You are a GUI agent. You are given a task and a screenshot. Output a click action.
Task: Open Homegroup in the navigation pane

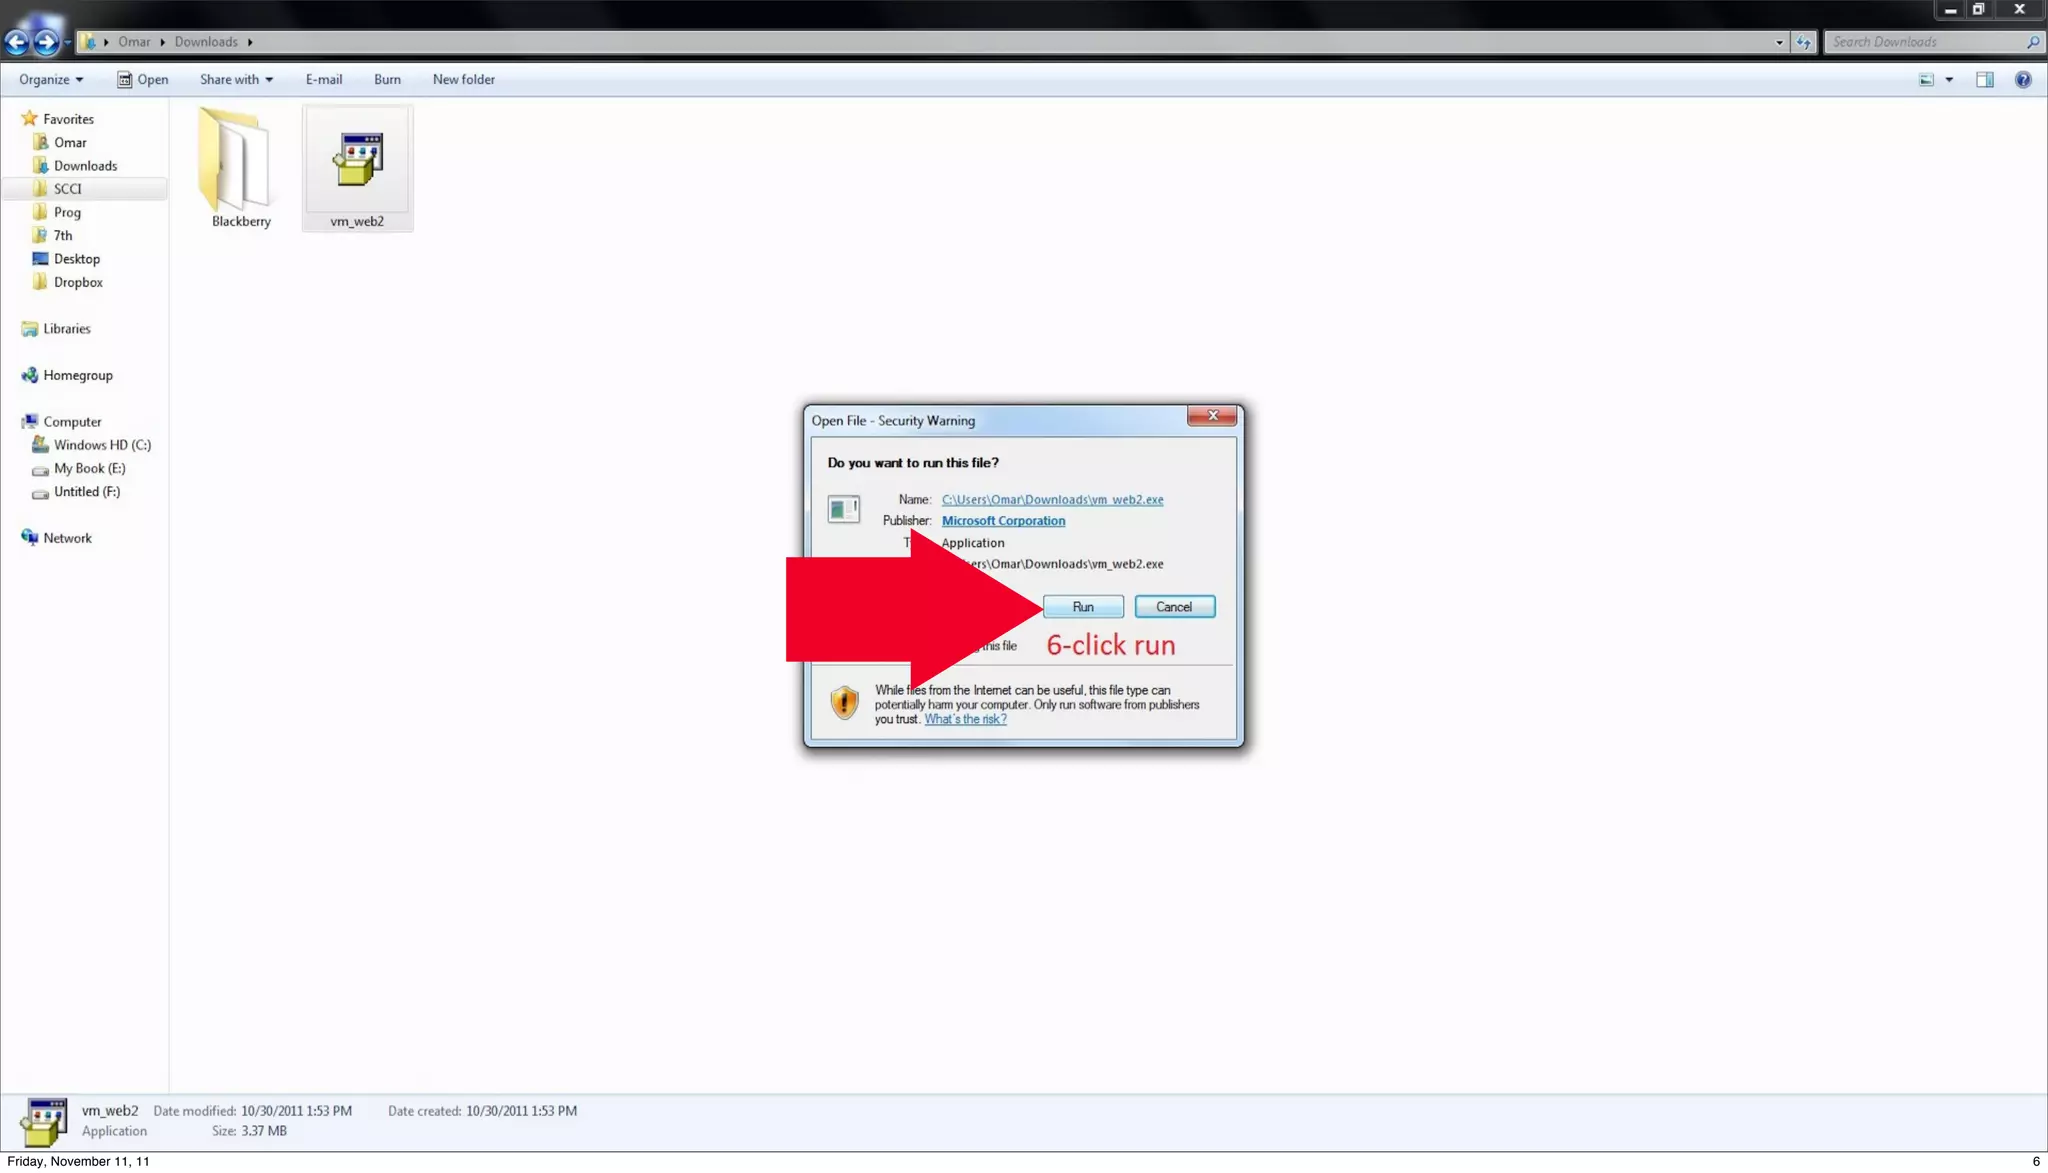[x=77, y=376]
